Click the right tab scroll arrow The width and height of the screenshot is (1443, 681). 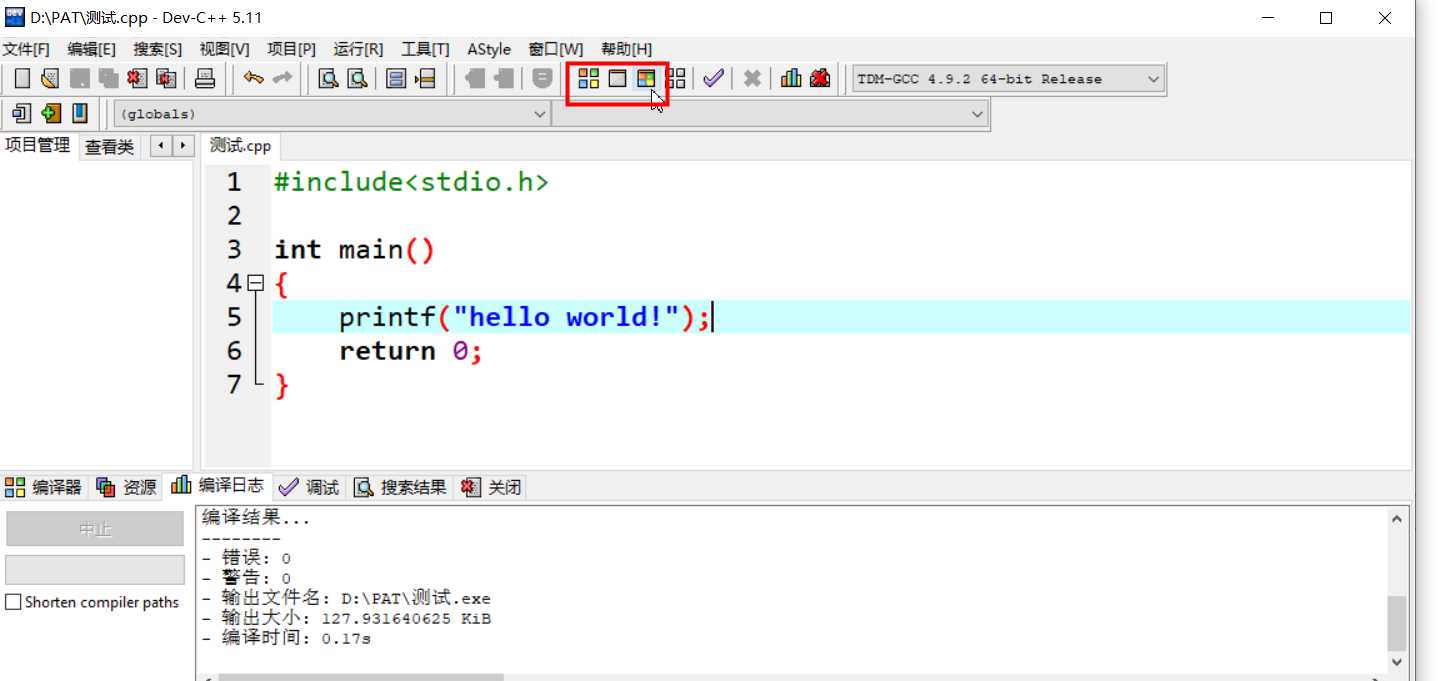coord(183,146)
